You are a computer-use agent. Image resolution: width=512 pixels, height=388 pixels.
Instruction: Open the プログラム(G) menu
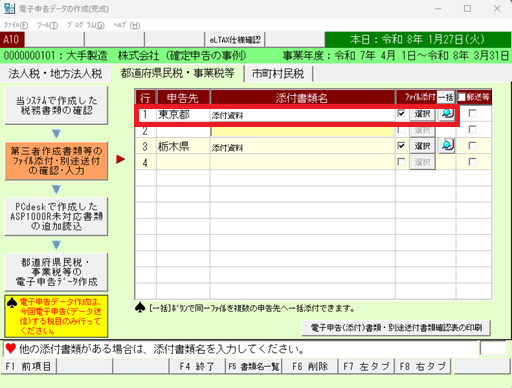tap(86, 25)
